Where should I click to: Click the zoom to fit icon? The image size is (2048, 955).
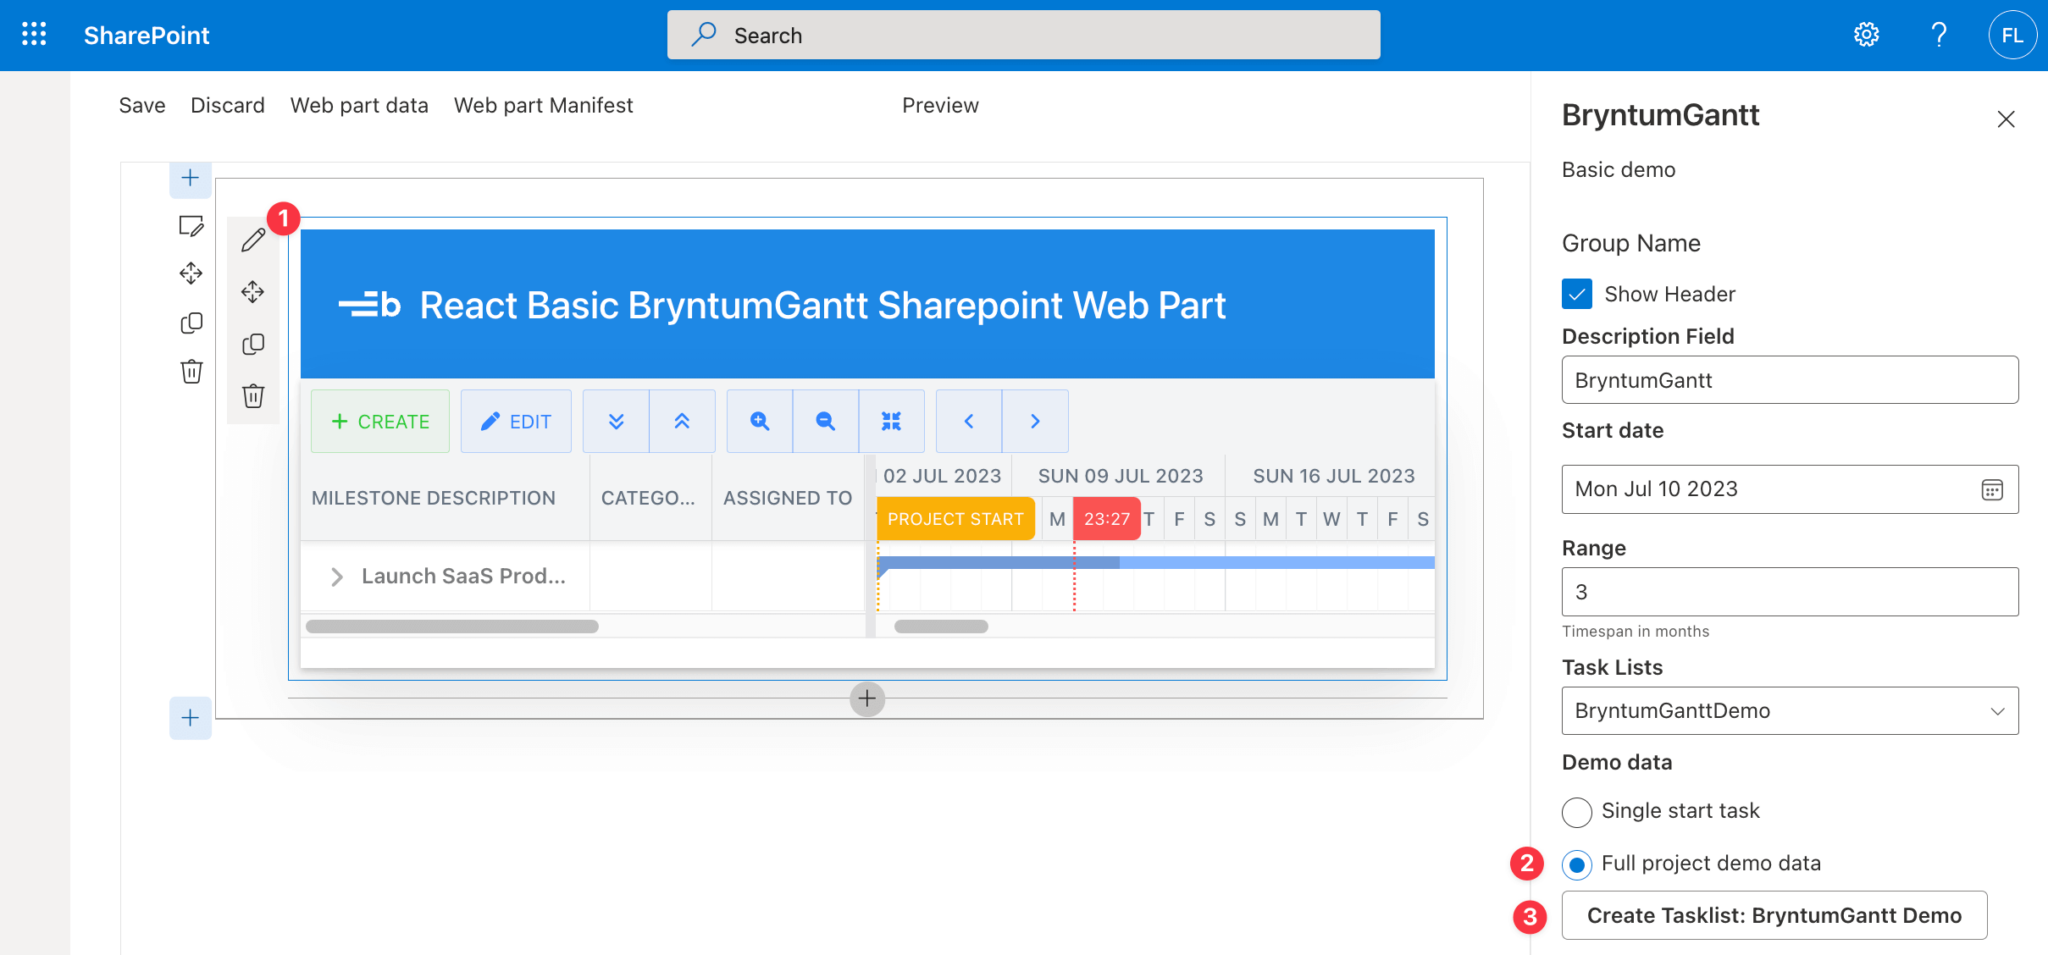pos(892,421)
